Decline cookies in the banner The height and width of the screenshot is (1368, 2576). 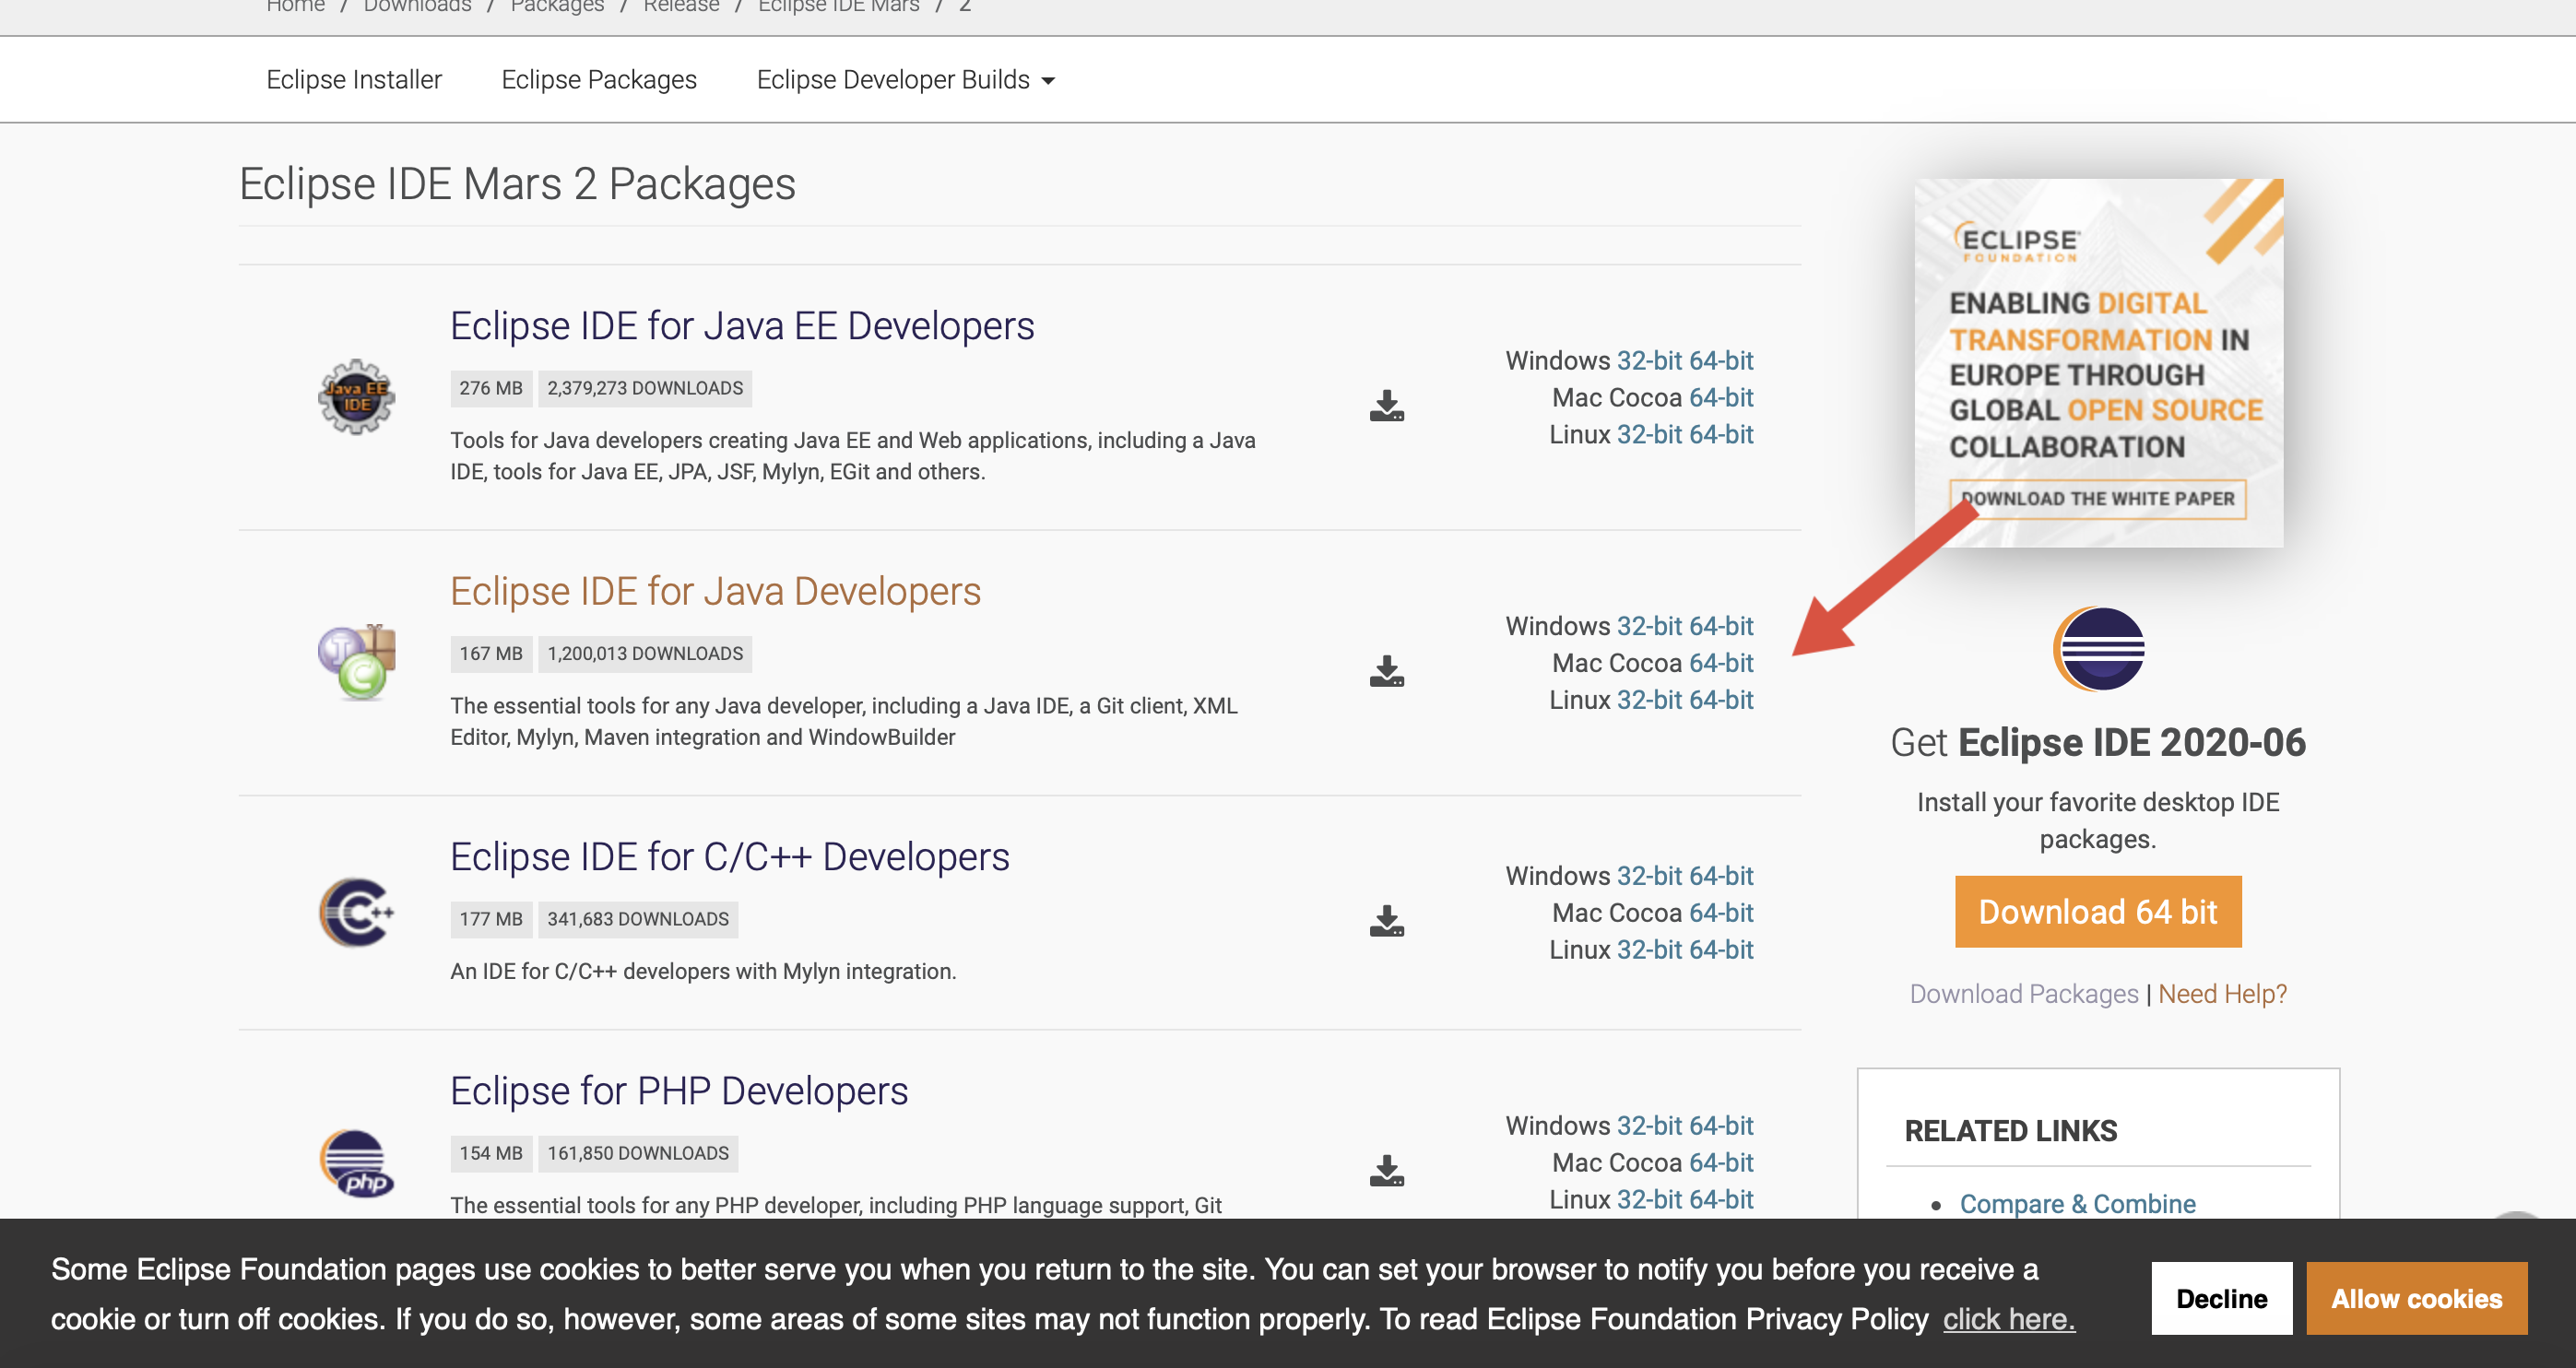(x=2221, y=1298)
